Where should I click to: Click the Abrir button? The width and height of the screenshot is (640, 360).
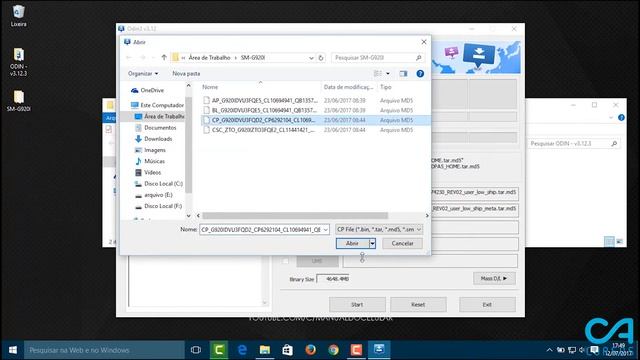pos(352,243)
